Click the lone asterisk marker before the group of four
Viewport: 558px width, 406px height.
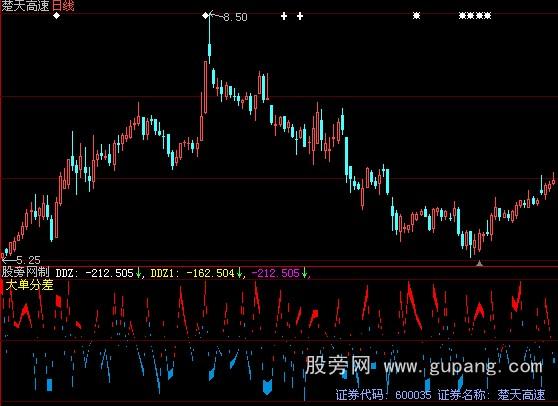416,16
